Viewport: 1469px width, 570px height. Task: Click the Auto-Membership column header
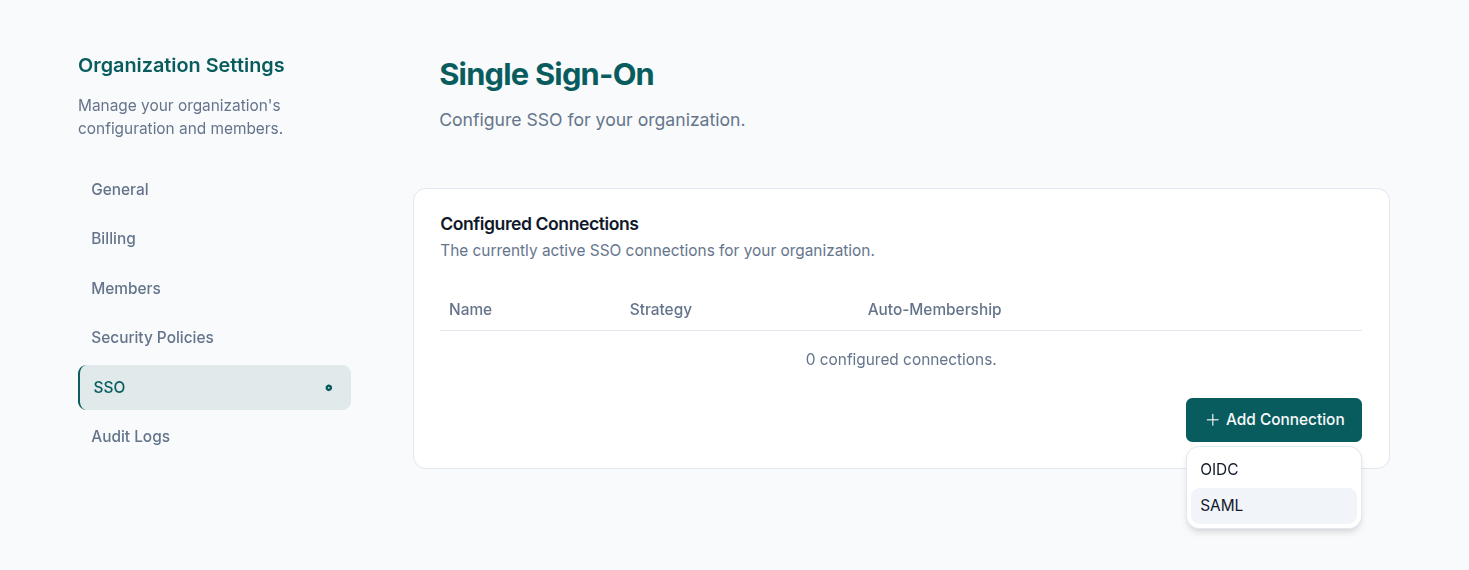[x=934, y=310]
